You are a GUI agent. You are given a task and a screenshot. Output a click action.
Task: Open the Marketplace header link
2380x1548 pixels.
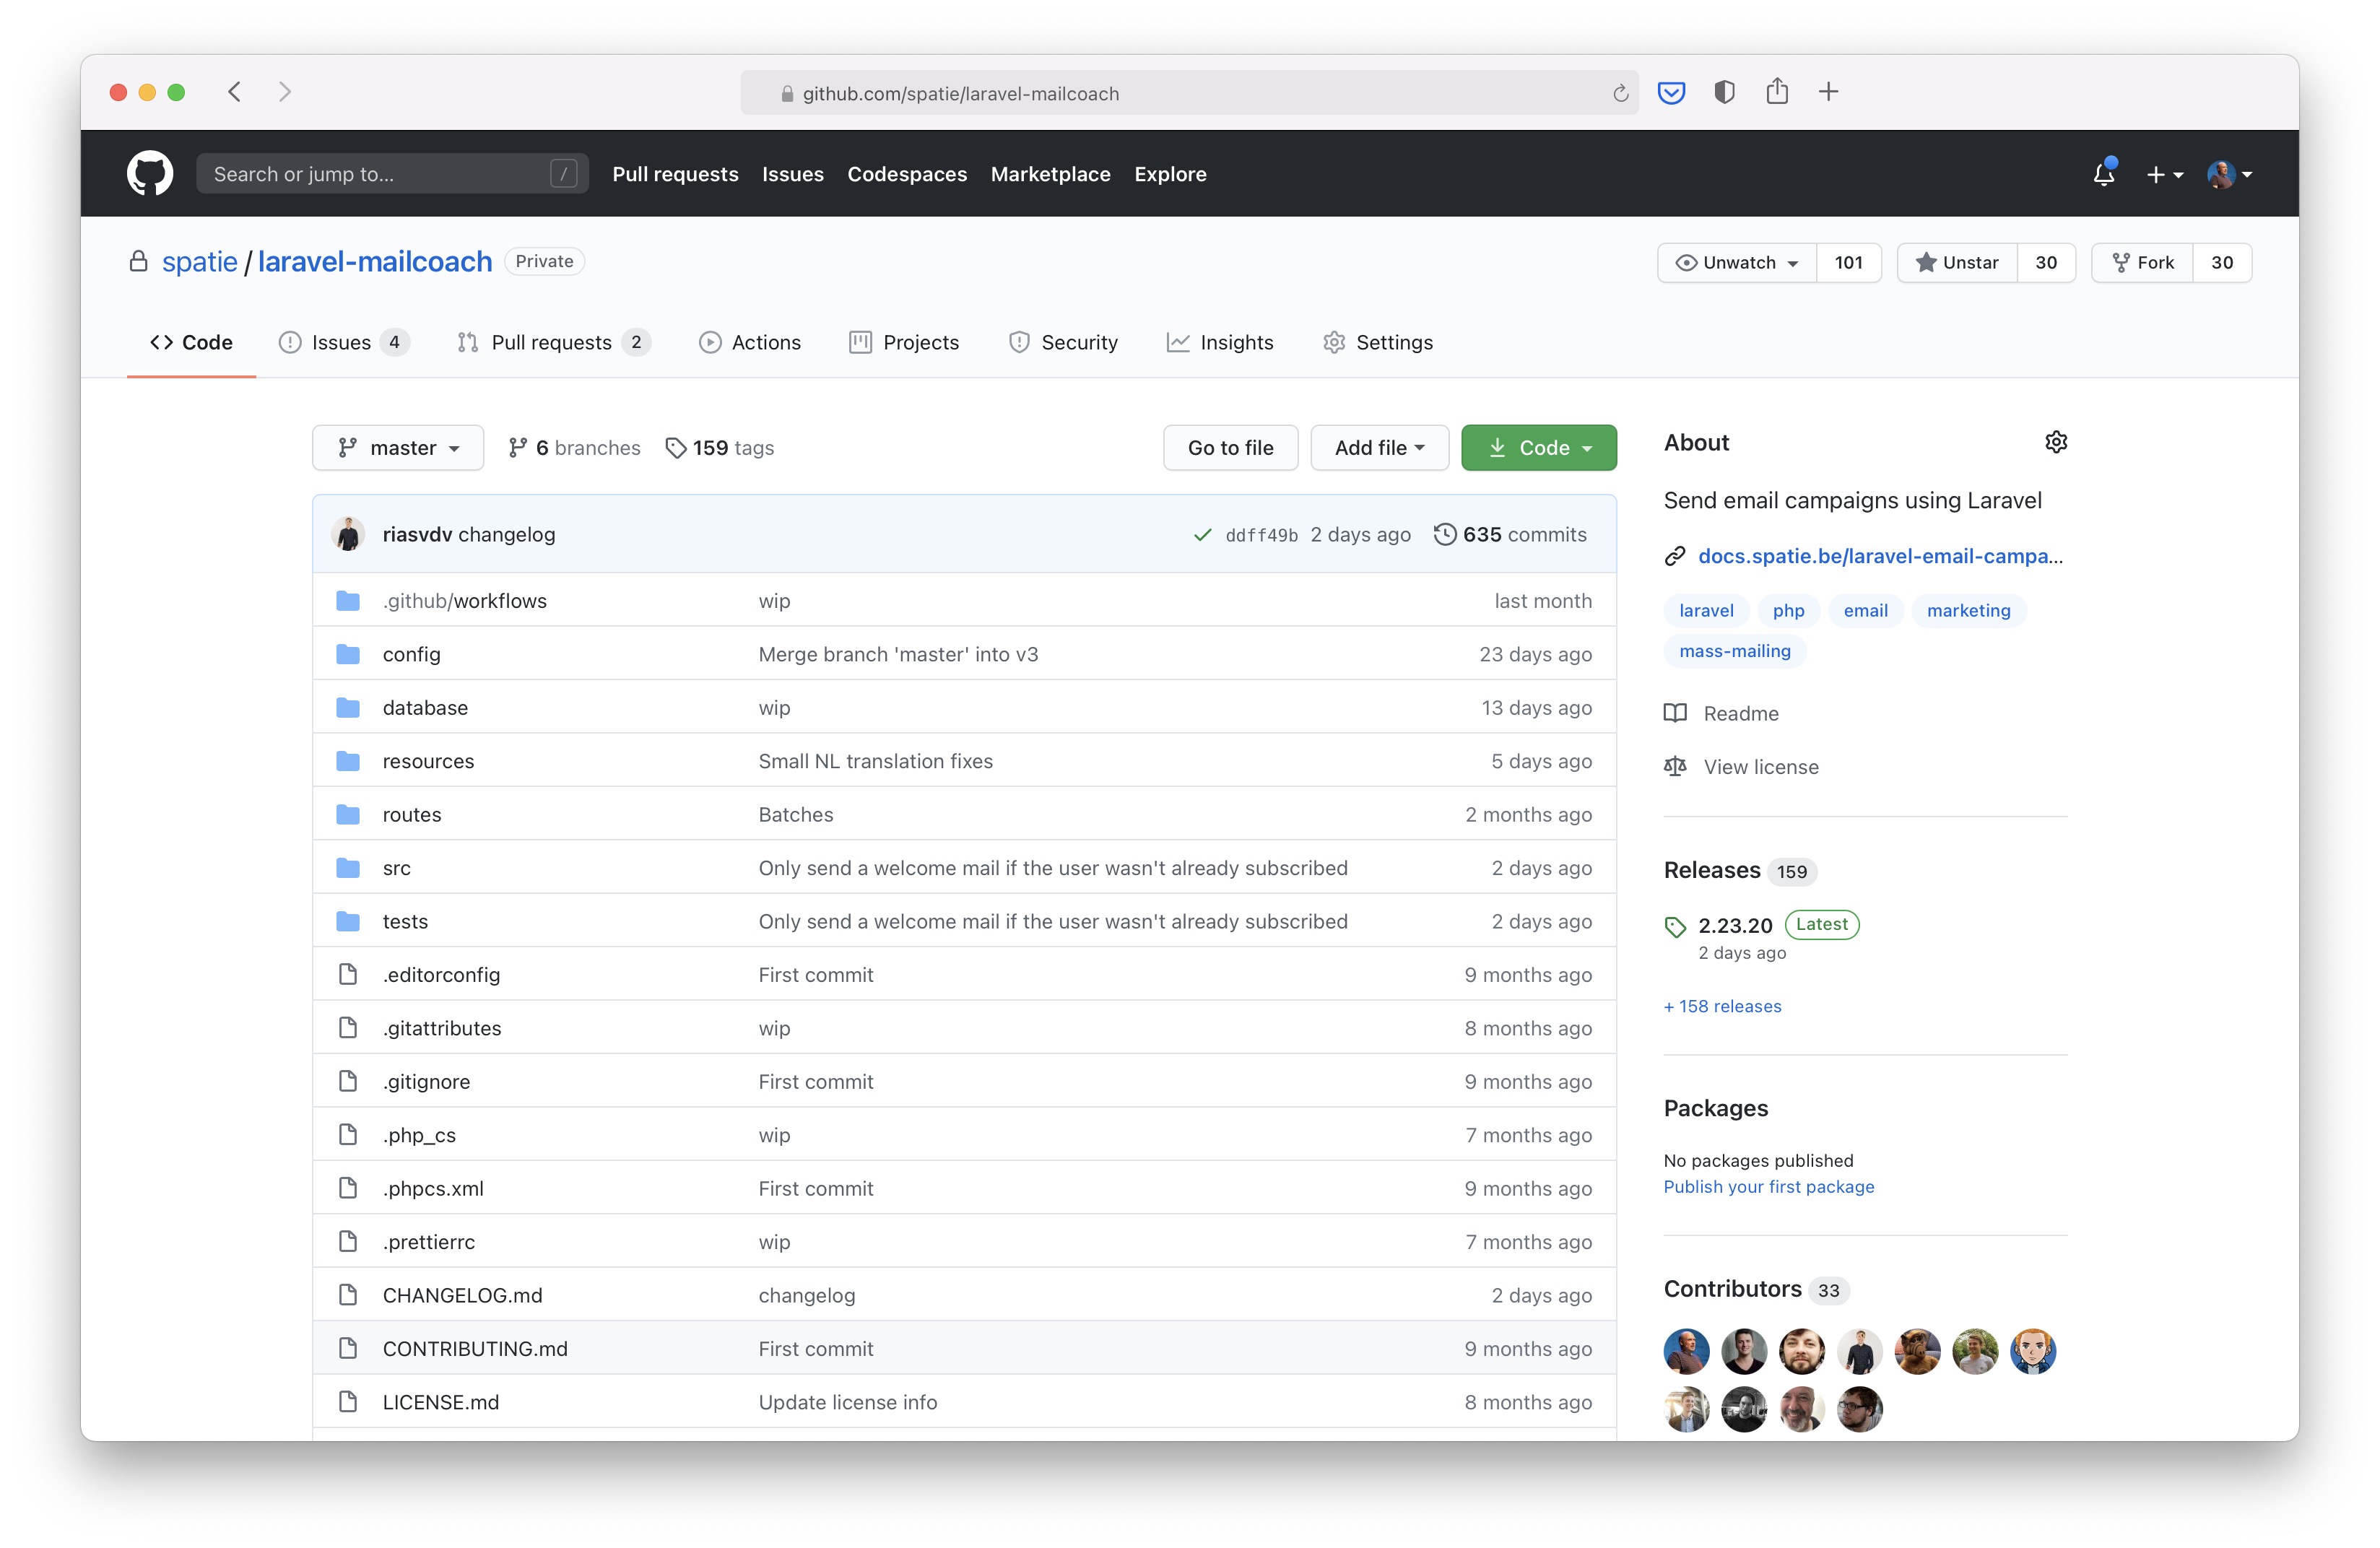coord(1050,174)
